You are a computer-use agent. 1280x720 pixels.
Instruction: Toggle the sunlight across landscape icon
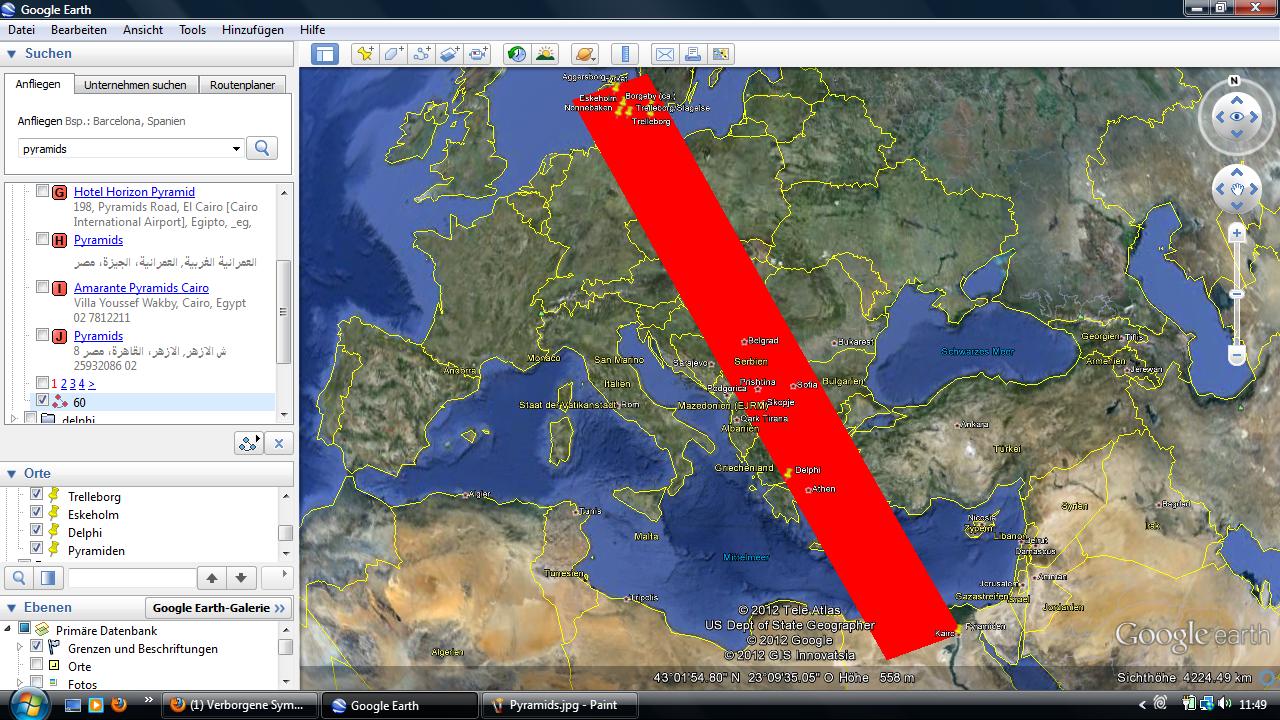point(545,54)
